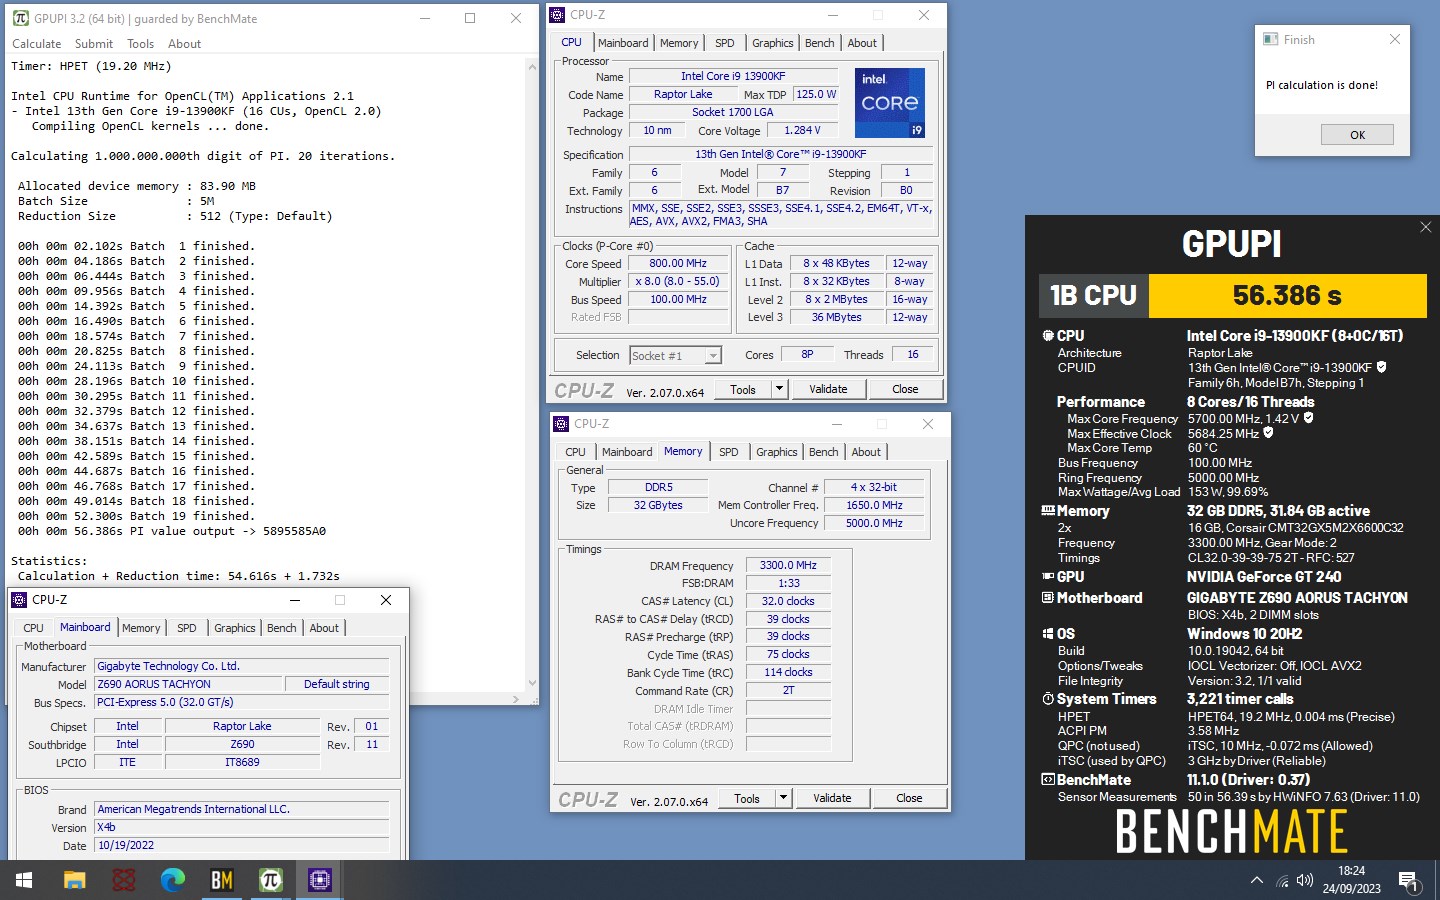The width and height of the screenshot is (1440, 900).
Task: Click Tools button in top CPU-Z window
Action: (x=743, y=389)
